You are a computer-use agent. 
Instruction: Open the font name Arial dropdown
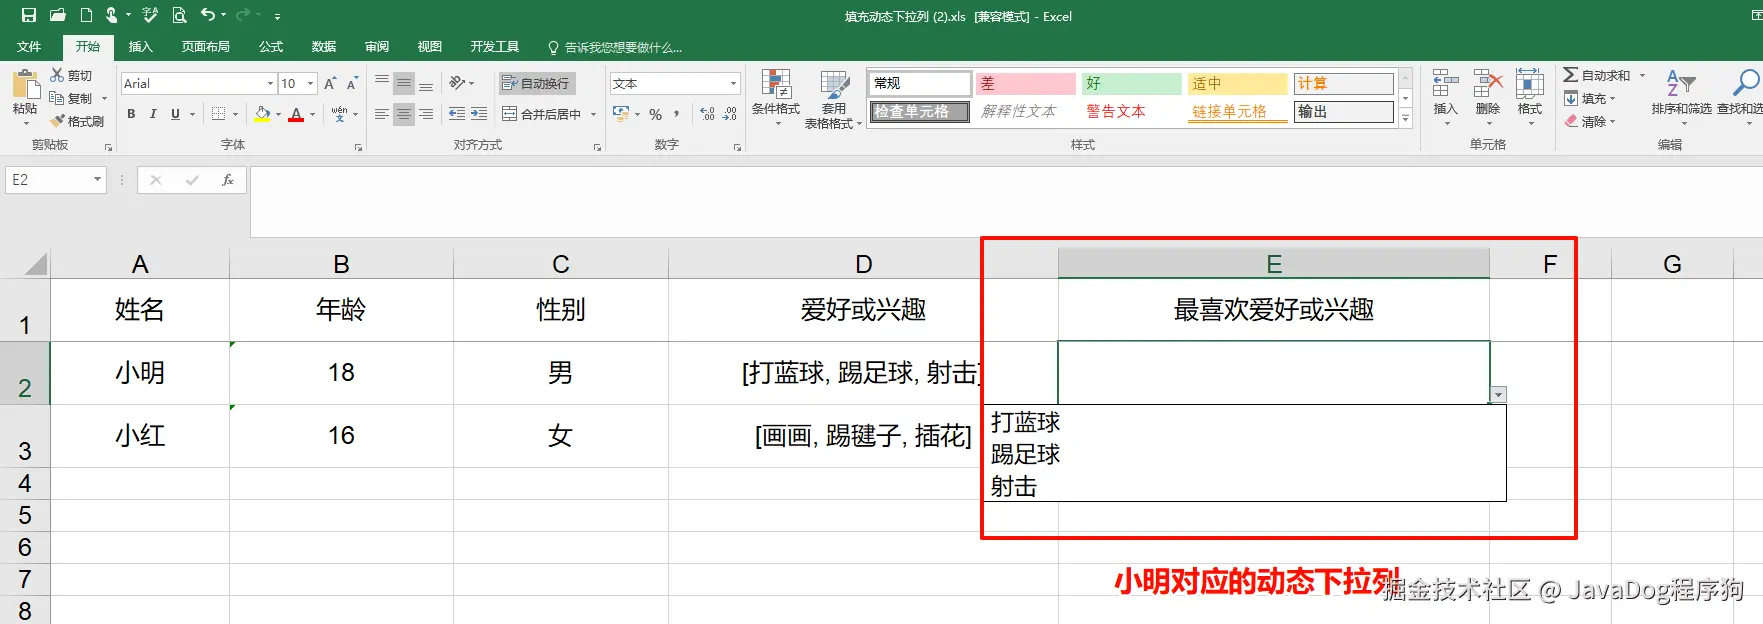tap(270, 84)
